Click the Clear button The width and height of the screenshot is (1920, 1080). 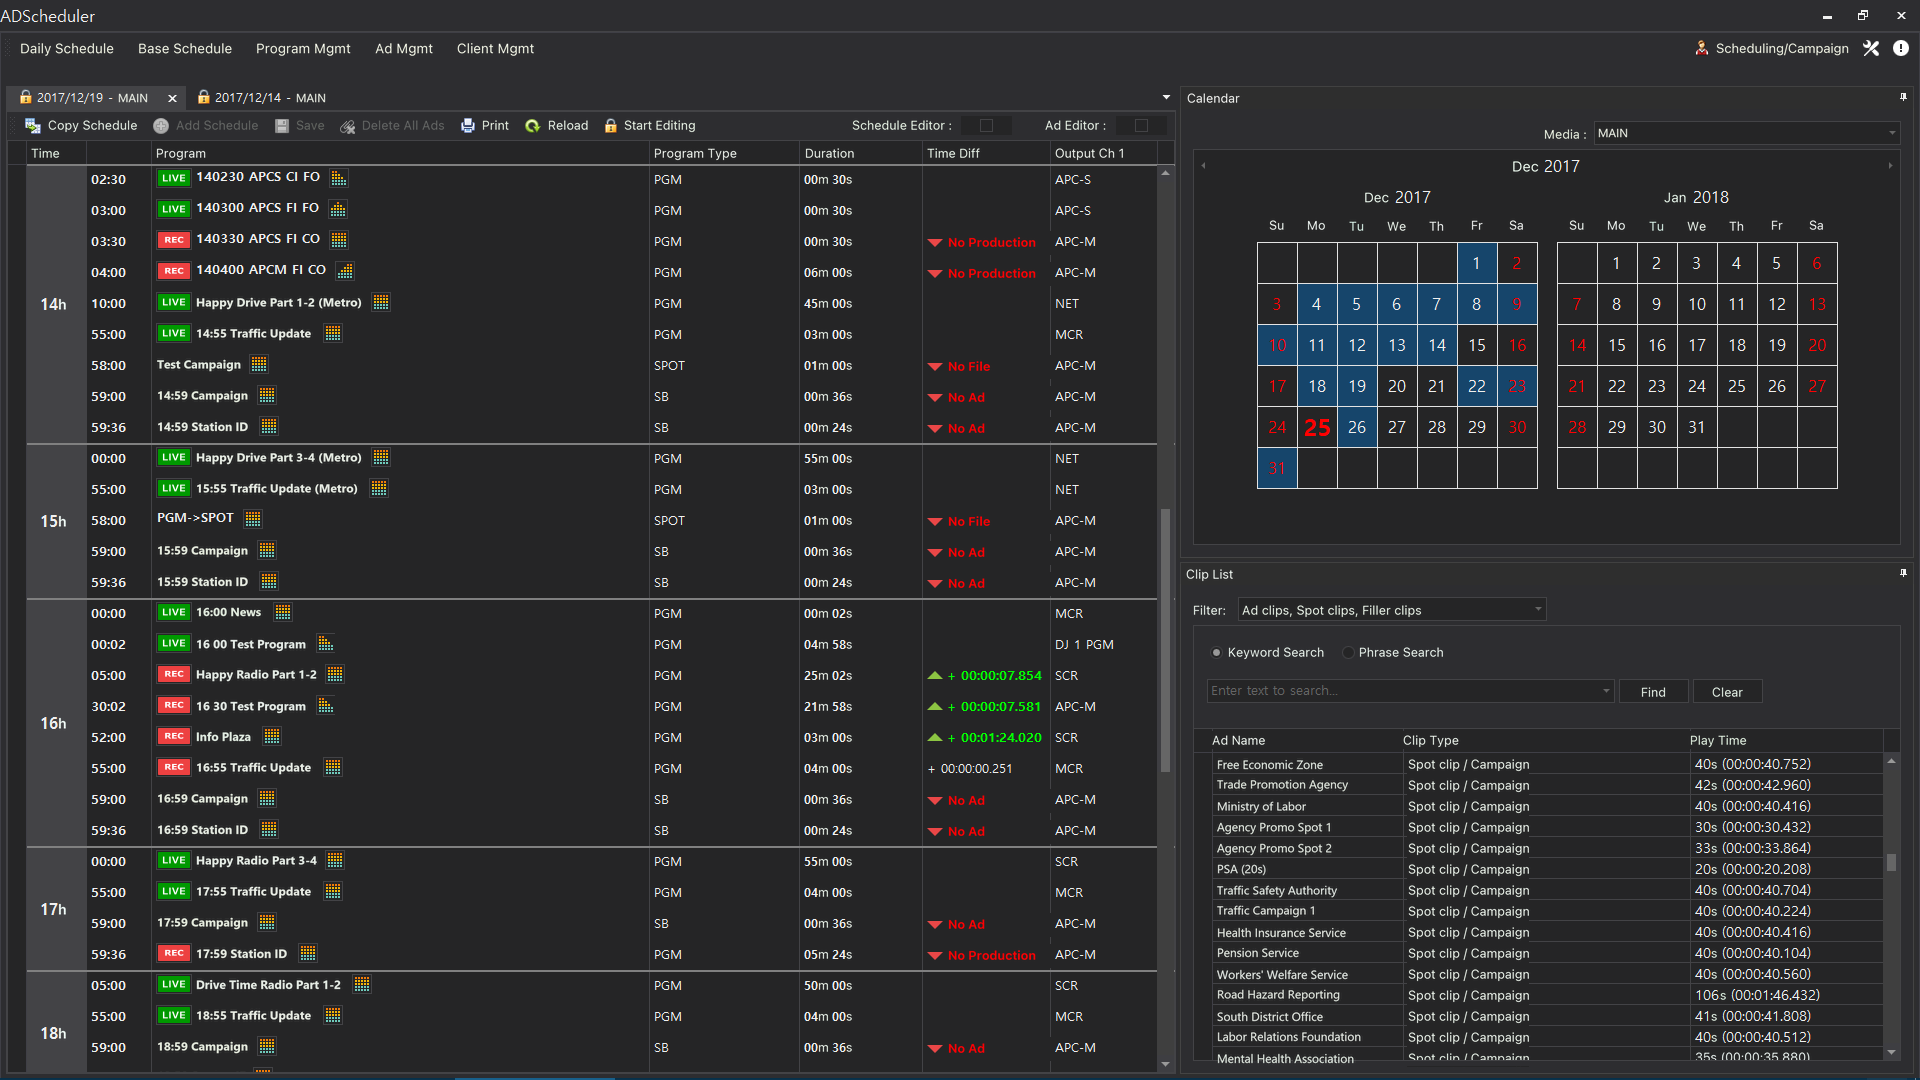(x=1727, y=692)
